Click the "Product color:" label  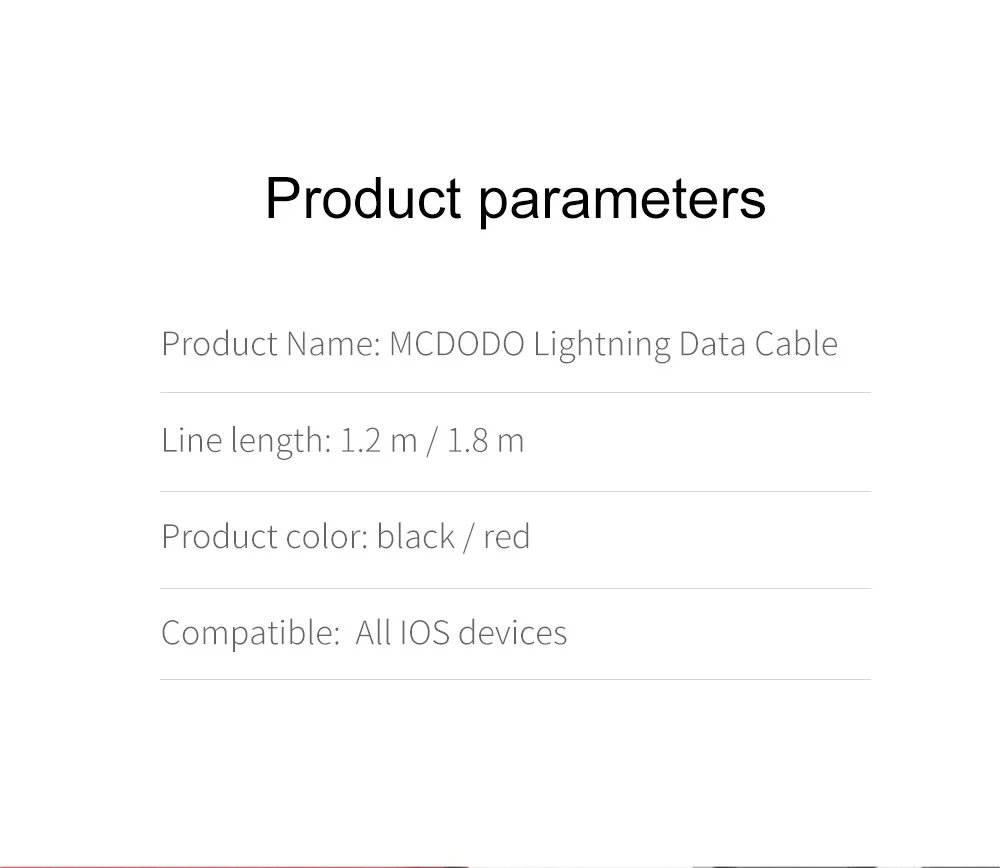pyautogui.click(x=264, y=537)
